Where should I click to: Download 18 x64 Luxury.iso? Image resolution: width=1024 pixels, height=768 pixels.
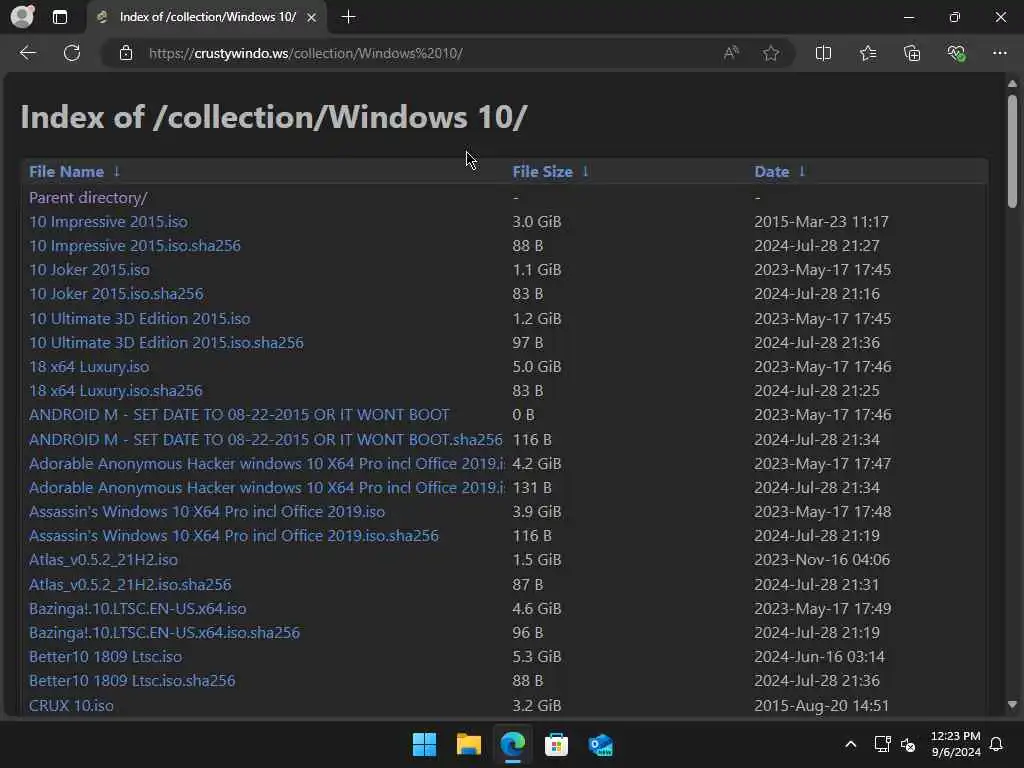89,366
